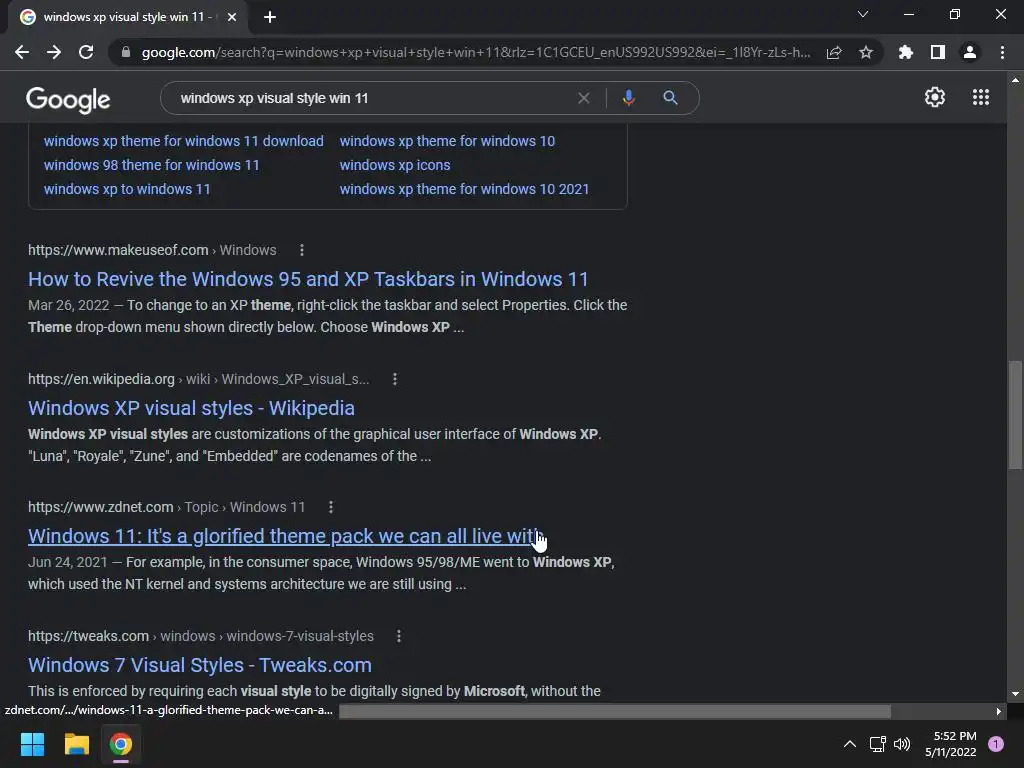Viewport: 1024px width, 768px height.
Task: Go forward to the next page
Action: [x=54, y=52]
